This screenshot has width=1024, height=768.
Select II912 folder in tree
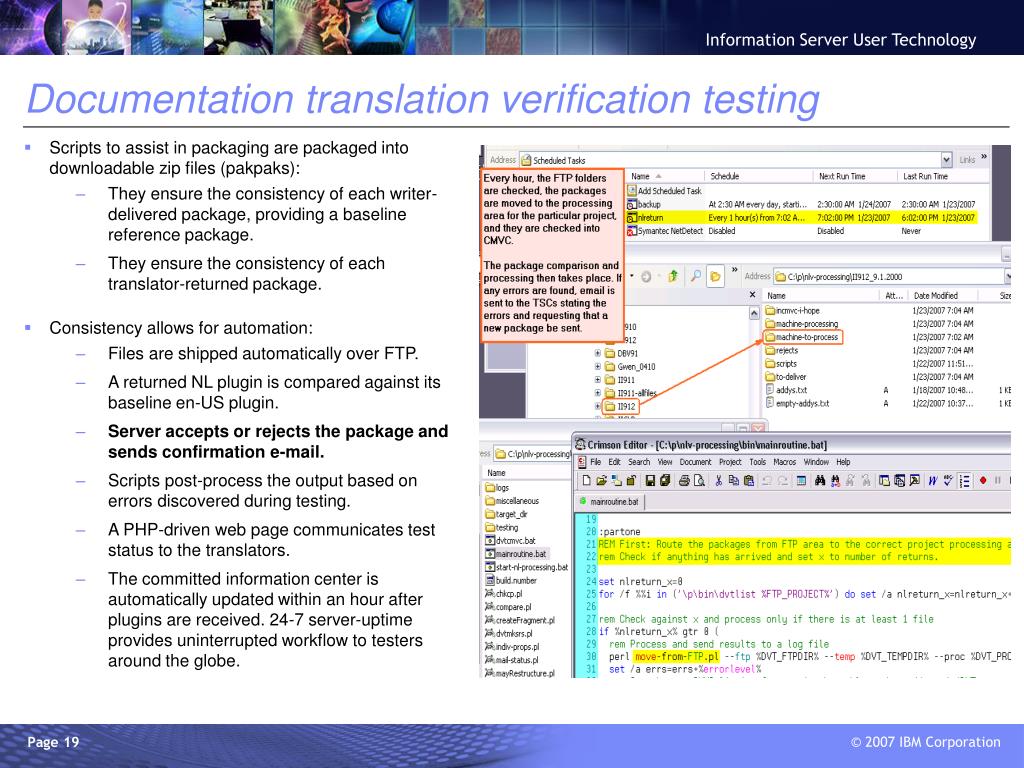(620, 406)
